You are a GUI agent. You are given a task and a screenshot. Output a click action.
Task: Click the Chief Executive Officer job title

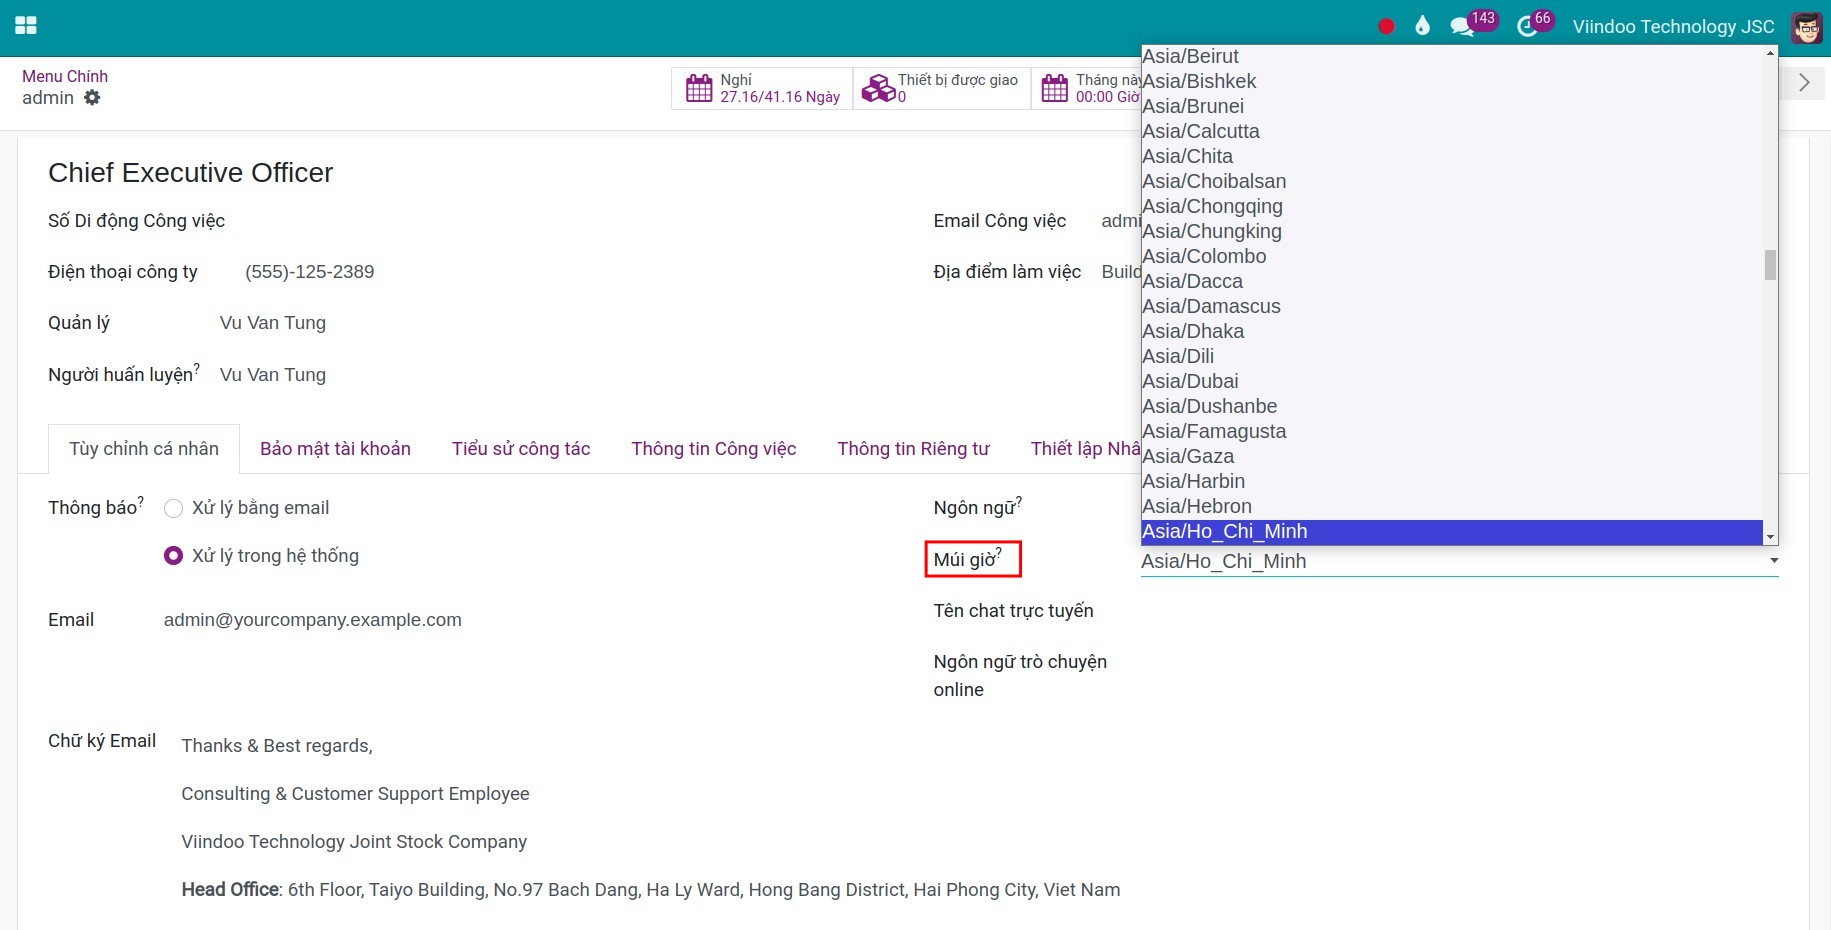click(191, 173)
